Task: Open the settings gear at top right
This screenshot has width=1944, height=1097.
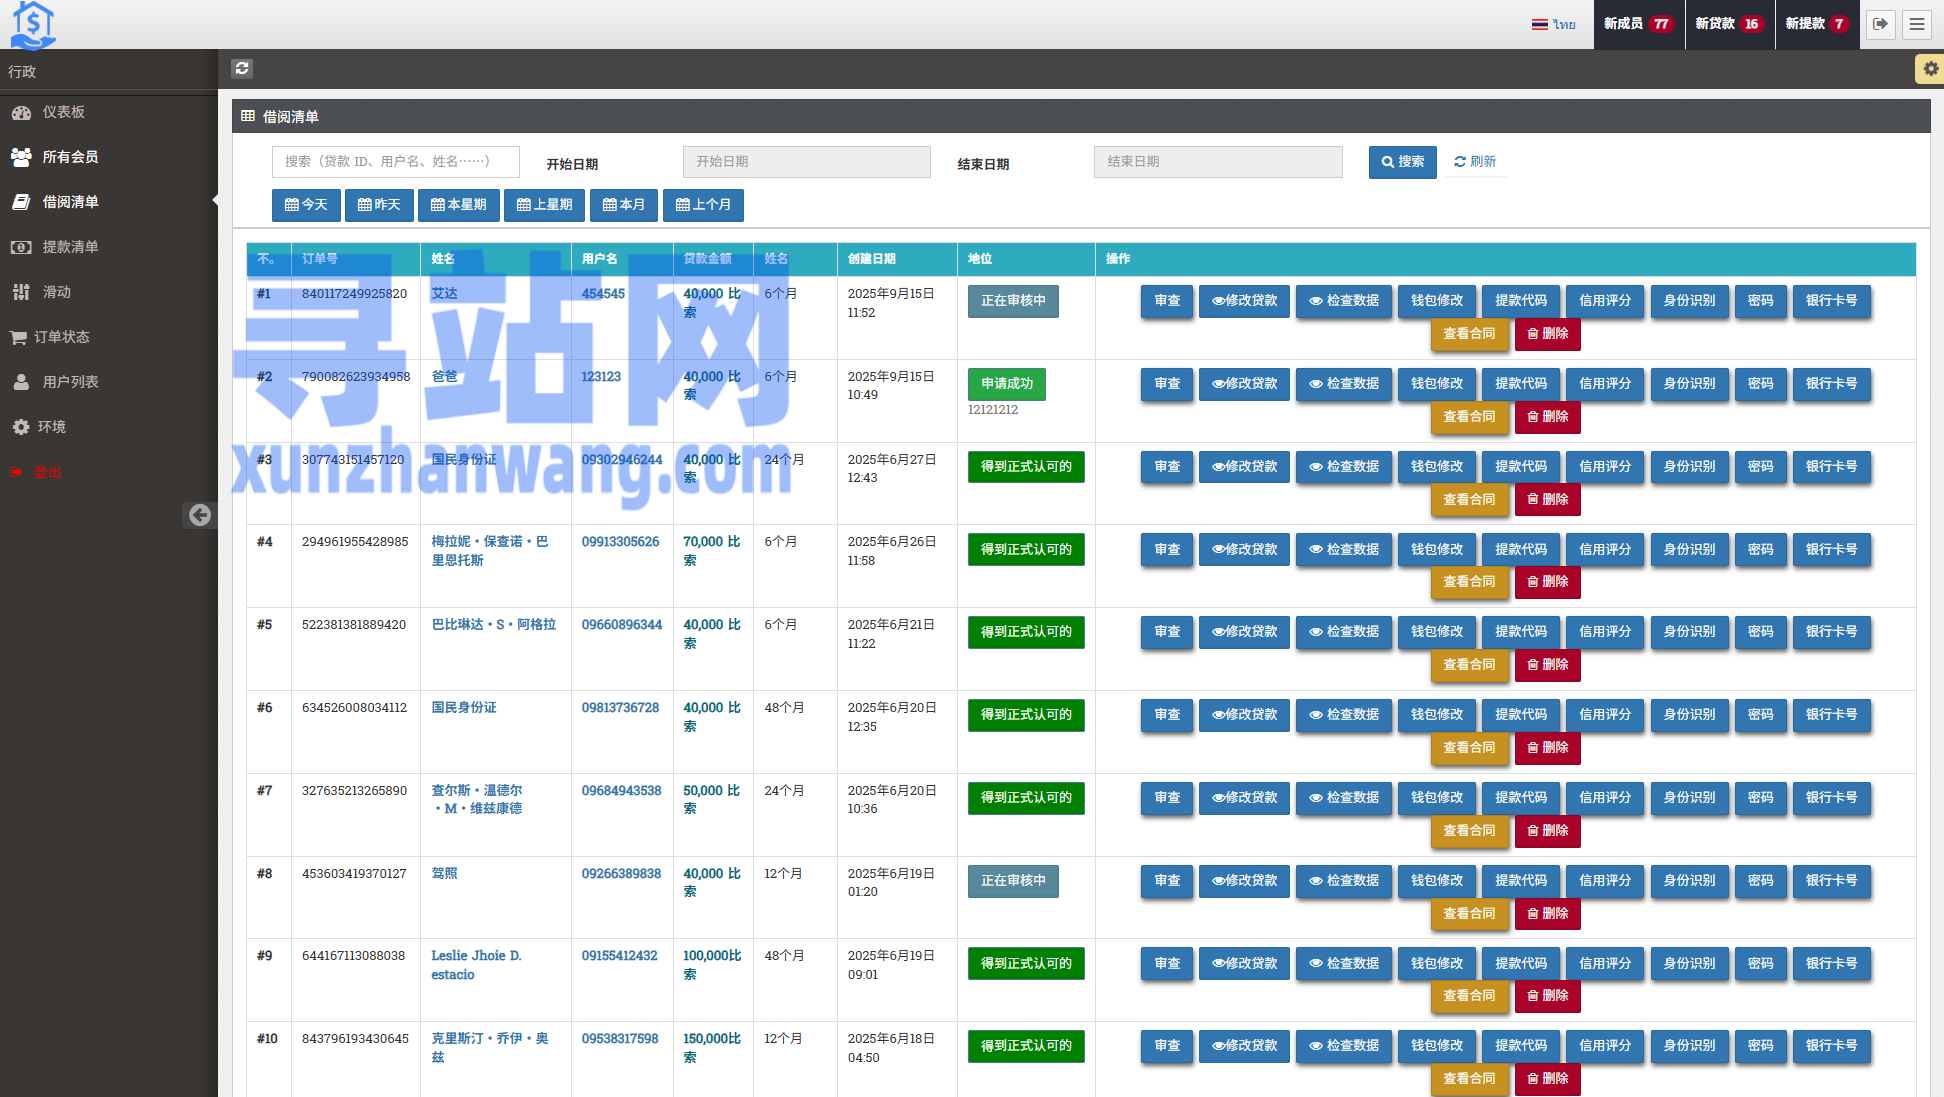Action: (1930, 69)
